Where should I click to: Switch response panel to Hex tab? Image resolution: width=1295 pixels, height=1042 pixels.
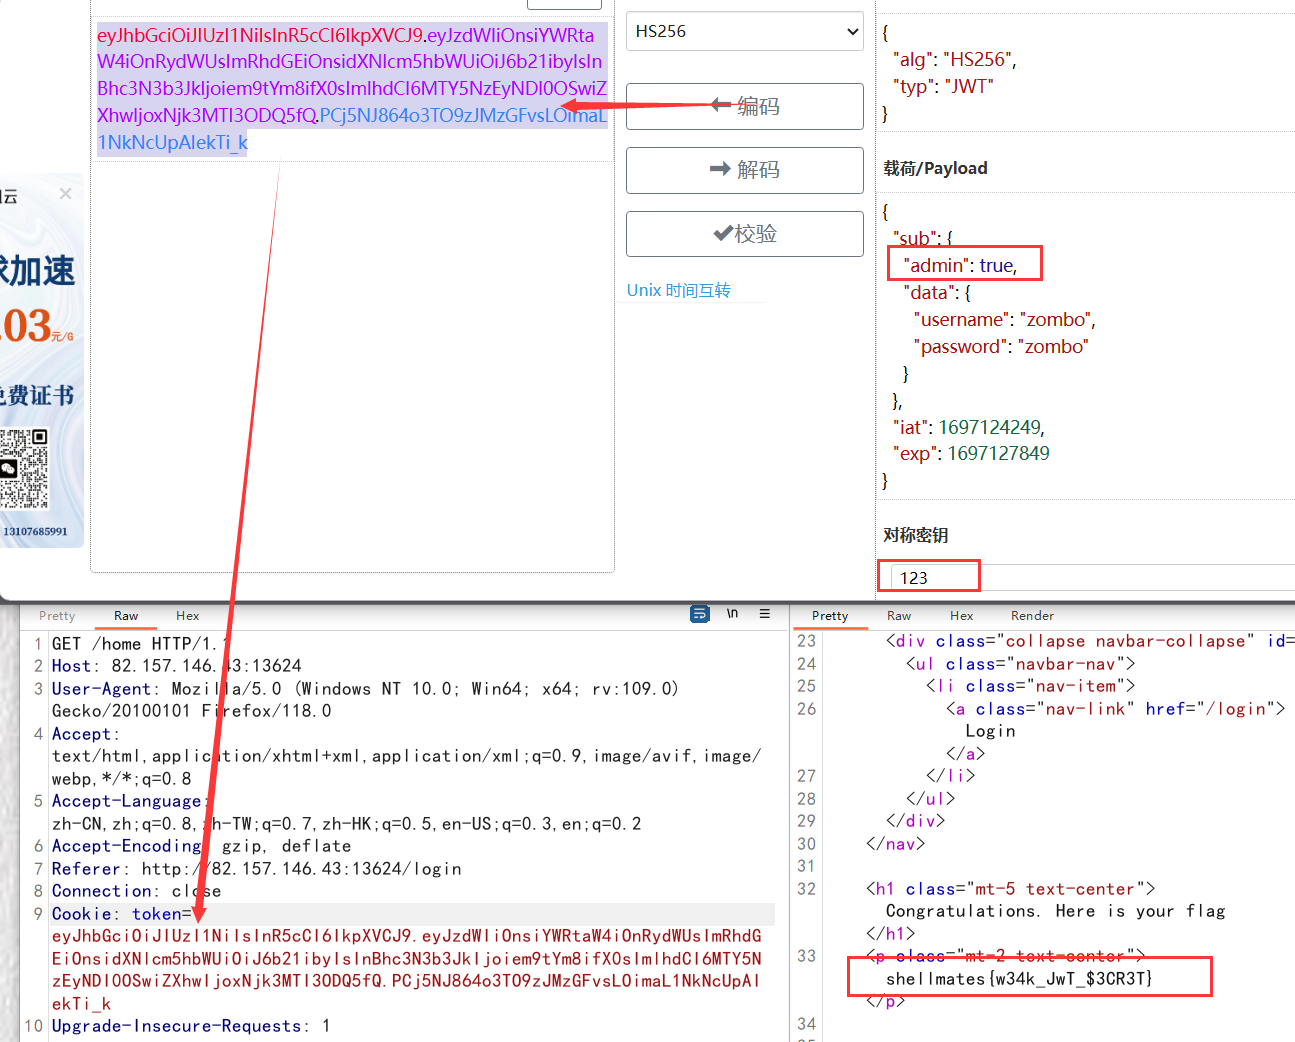click(x=962, y=616)
